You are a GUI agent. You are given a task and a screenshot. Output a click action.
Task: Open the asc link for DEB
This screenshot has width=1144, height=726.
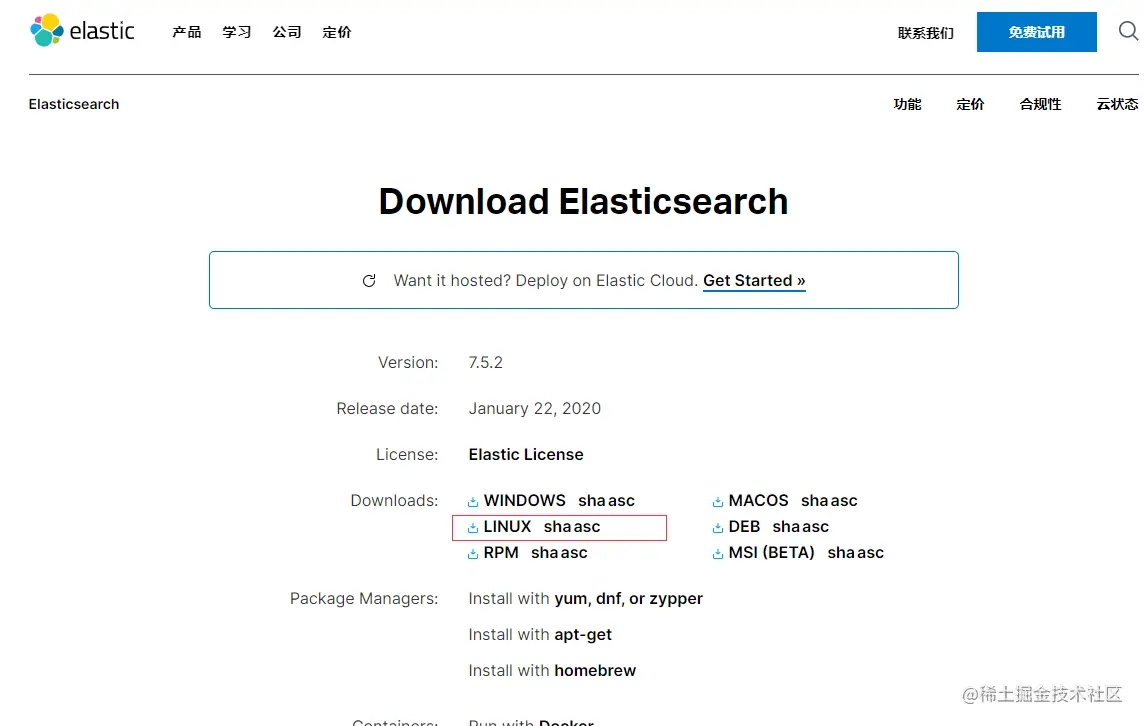point(816,528)
